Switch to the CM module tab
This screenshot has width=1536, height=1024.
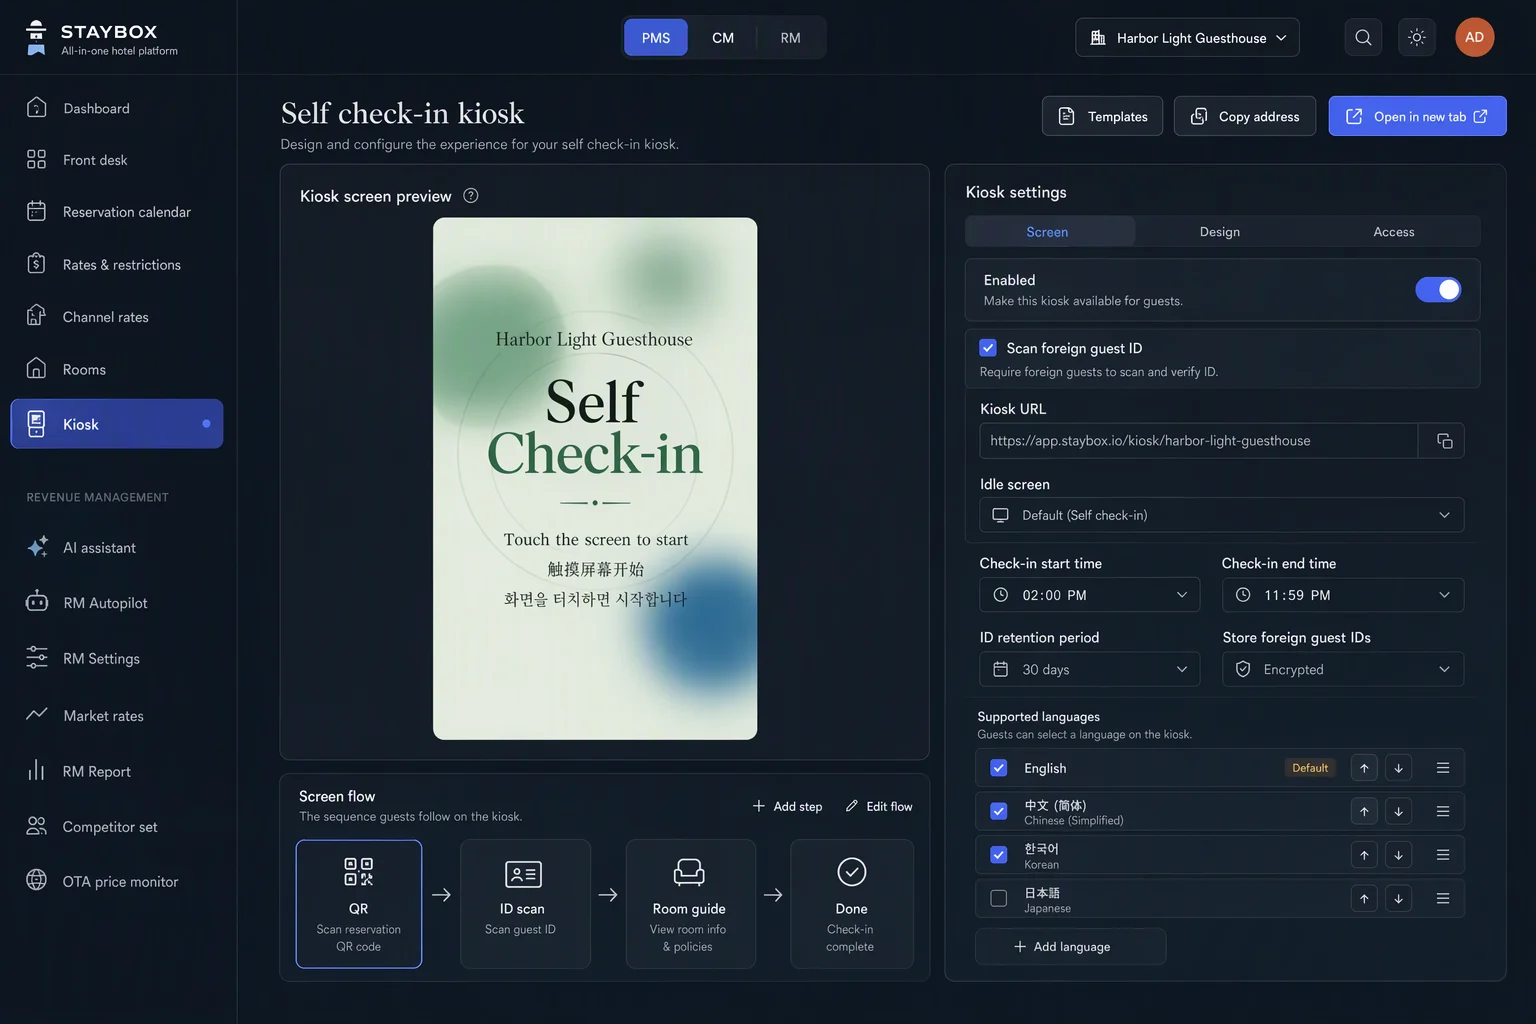click(x=723, y=37)
